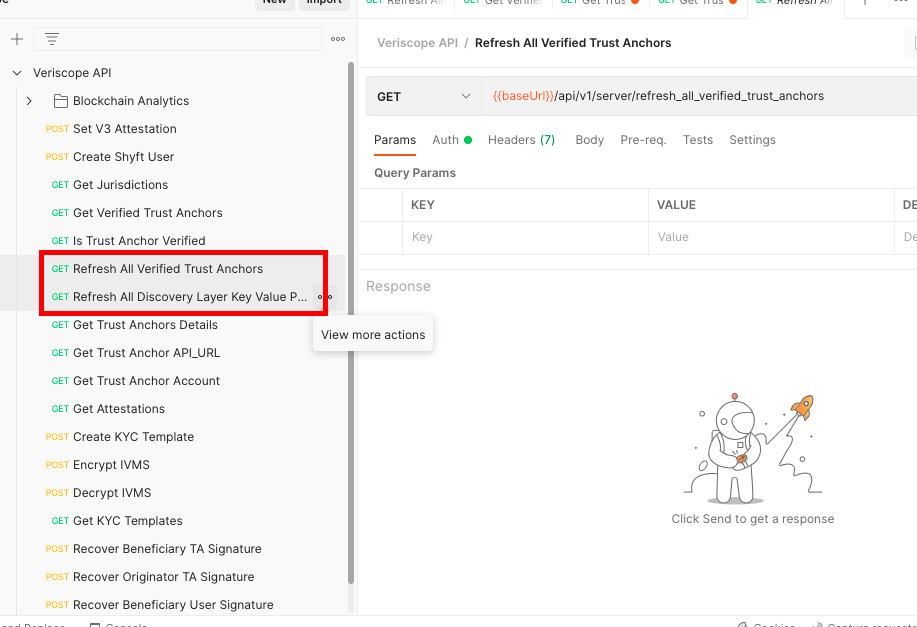Click the Blockchain Analytics folder icon
The image size is (917, 627).
click(61, 101)
